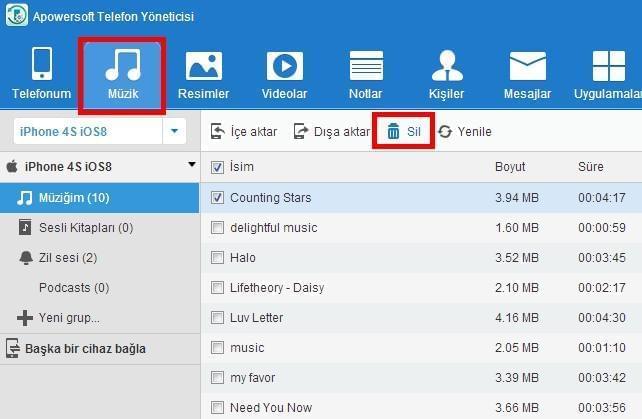
Task: Check the Luv Letter checkbox
Action: [217, 317]
